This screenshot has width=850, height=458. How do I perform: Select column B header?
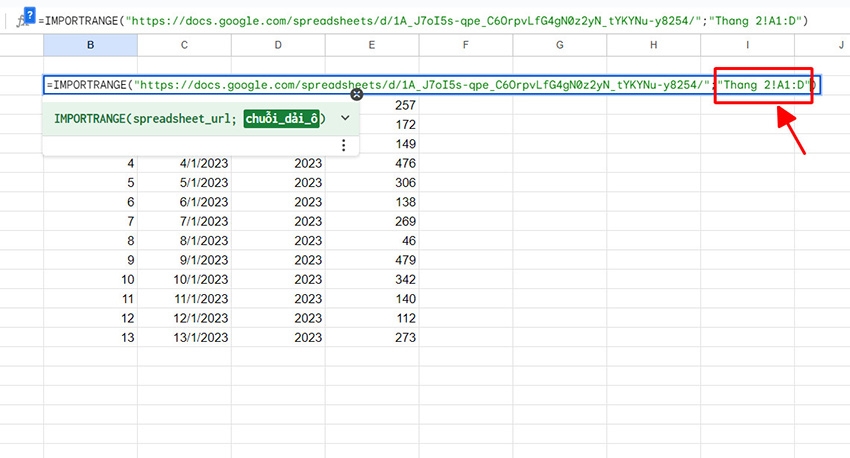[x=91, y=45]
